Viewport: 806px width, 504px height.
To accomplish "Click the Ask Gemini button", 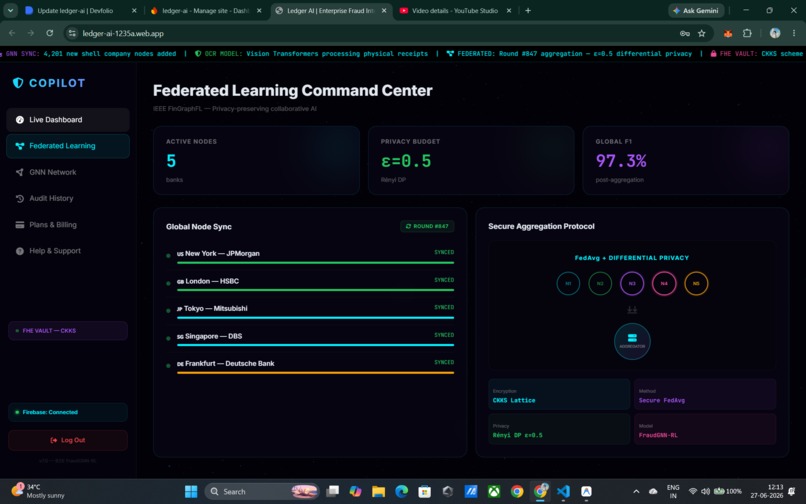I will [x=696, y=10].
